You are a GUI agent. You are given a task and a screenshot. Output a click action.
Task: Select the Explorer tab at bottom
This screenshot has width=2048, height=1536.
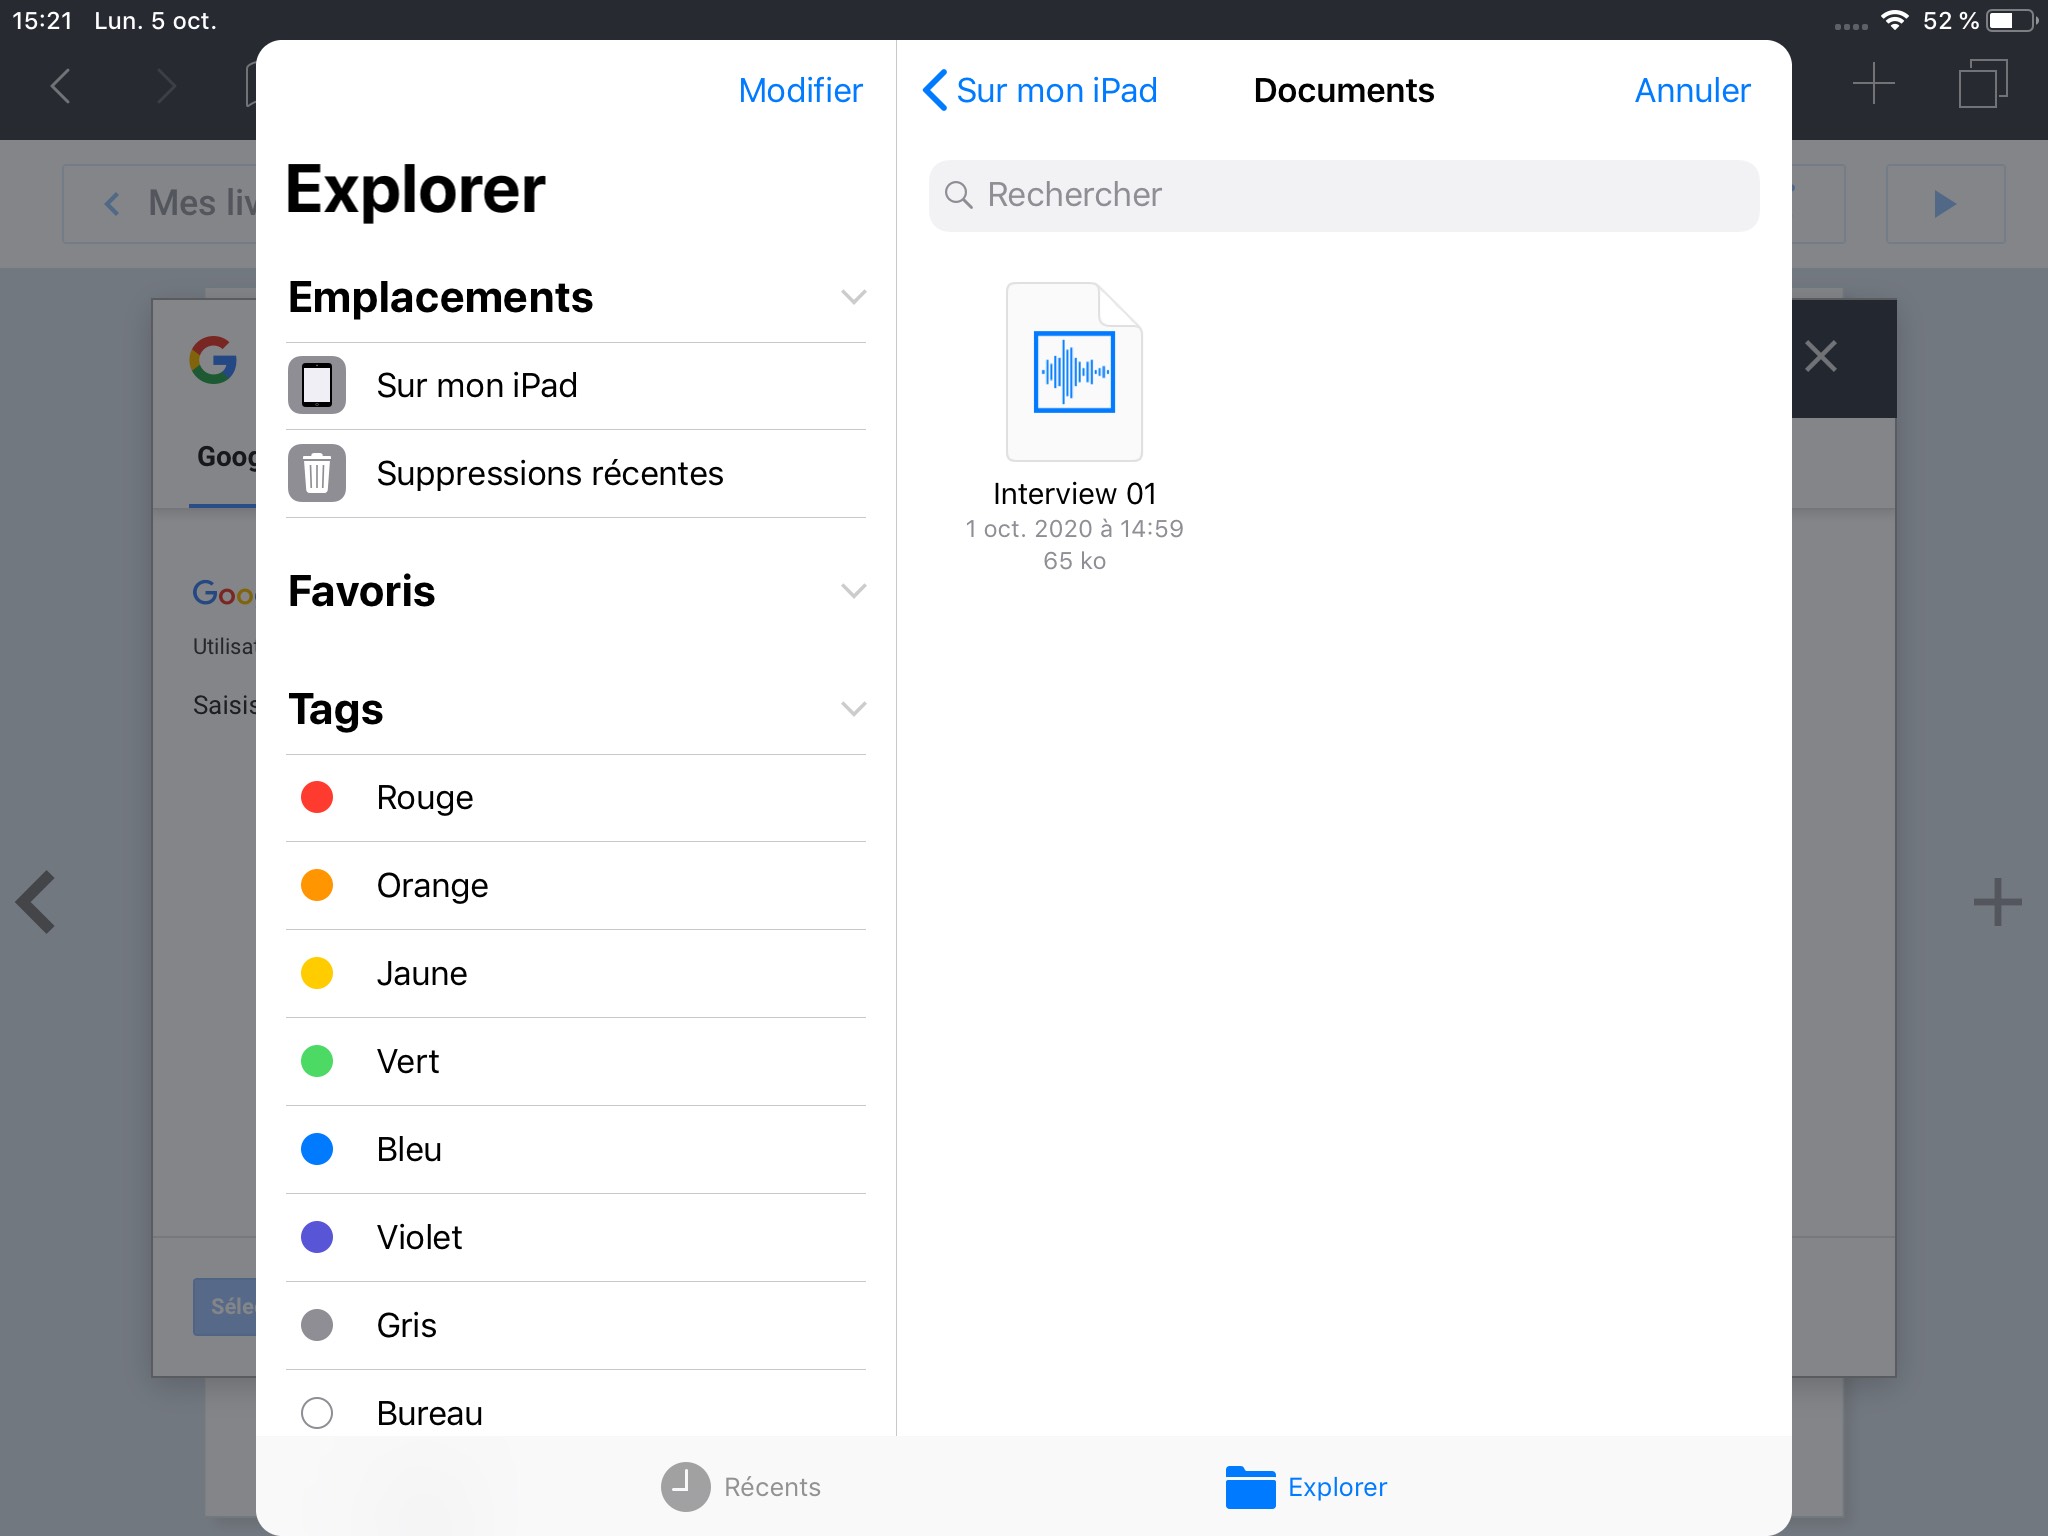click(x=1307, y=1487)
